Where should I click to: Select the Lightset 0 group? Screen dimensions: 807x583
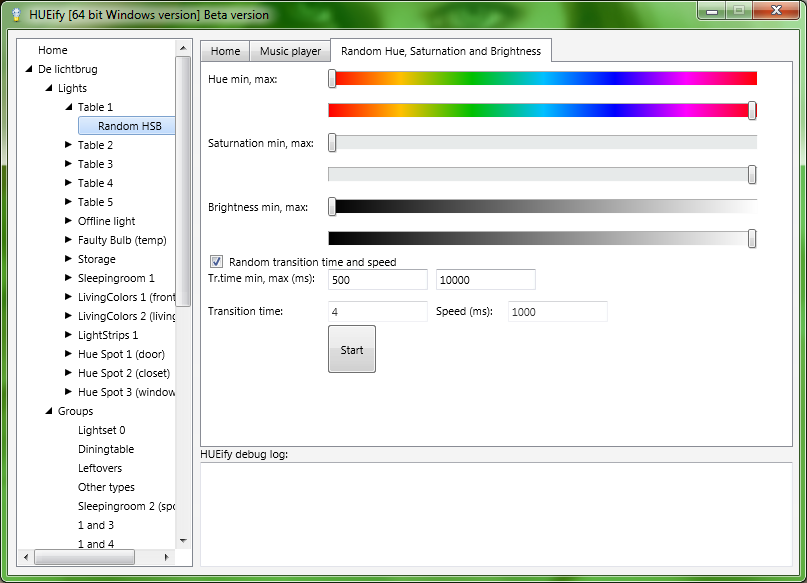pyautogui.click(x=101, y=430)
